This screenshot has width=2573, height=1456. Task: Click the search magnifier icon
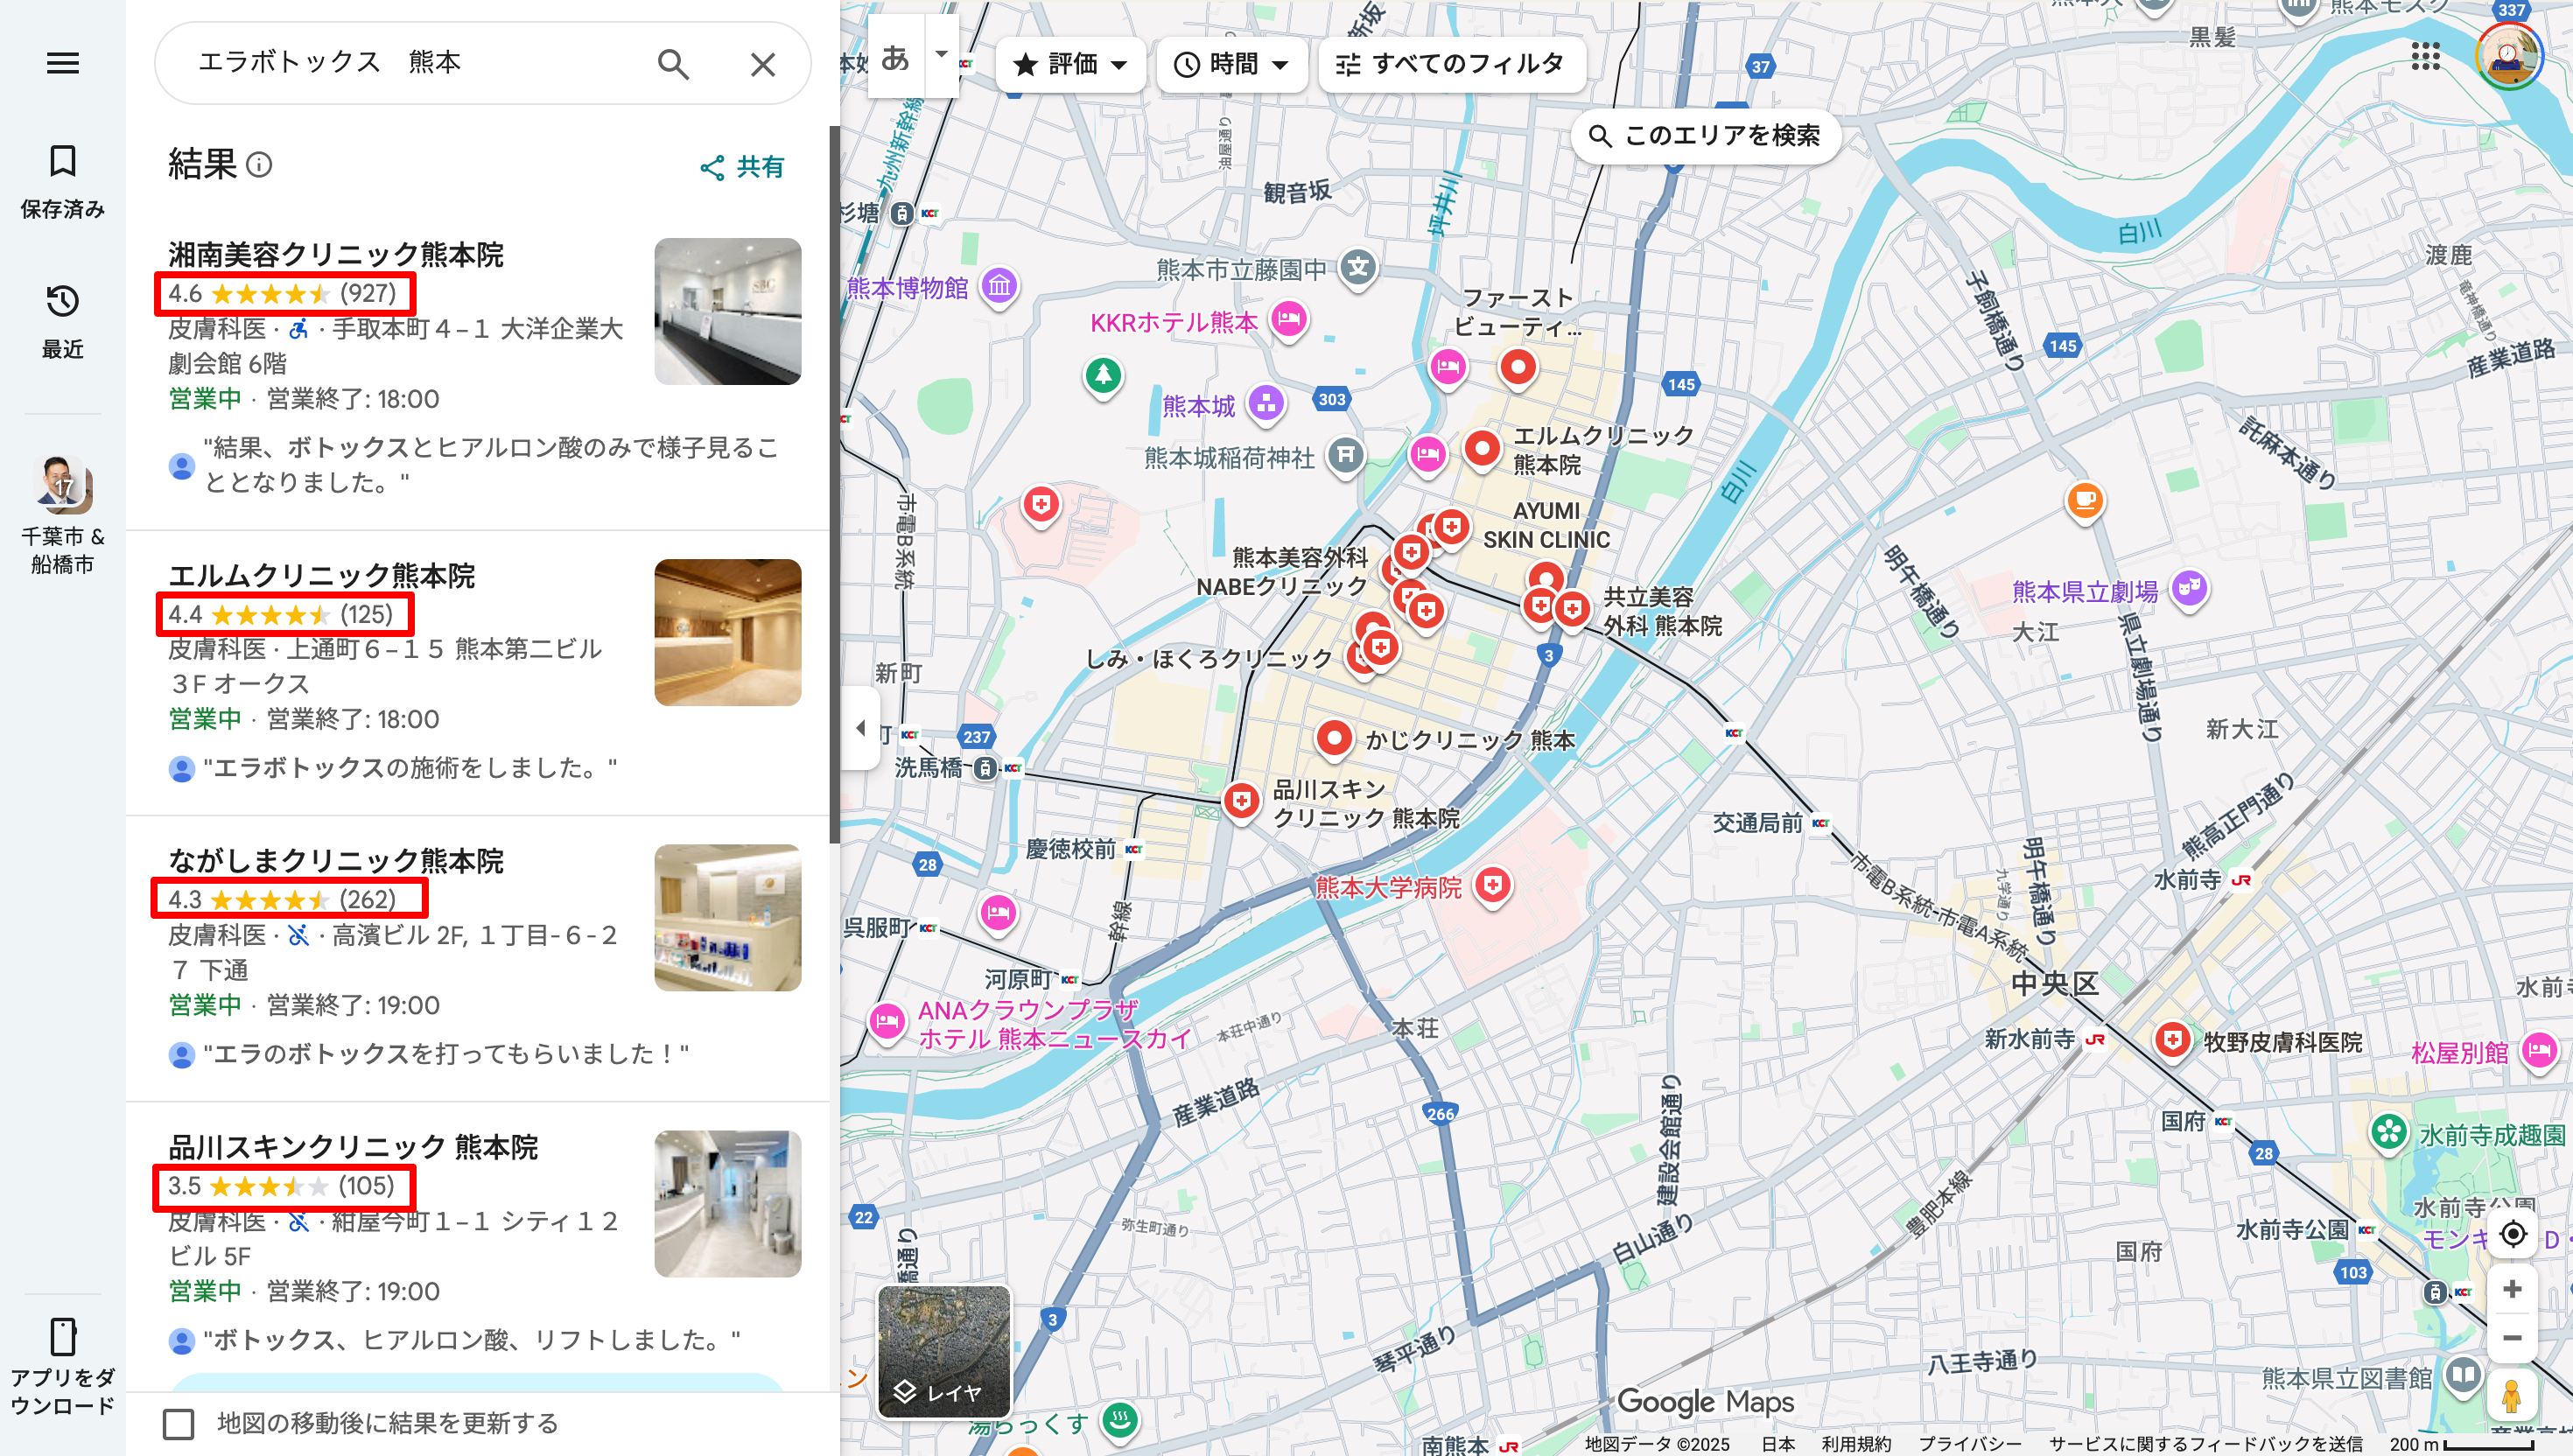(673, 64)
